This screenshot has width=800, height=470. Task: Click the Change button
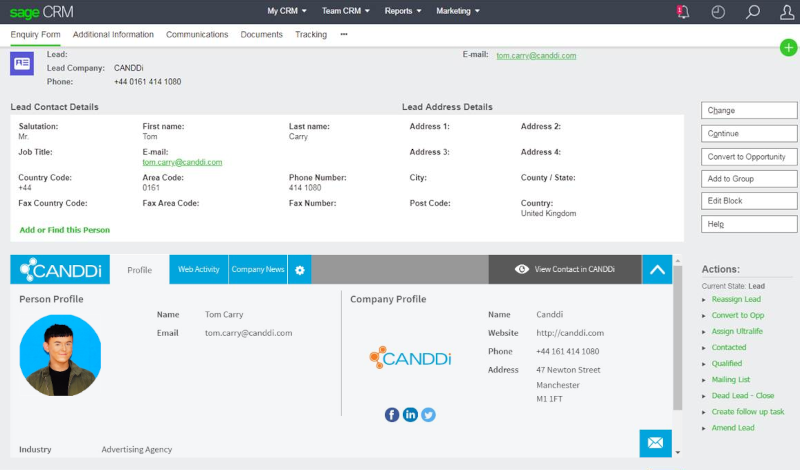(x=749, y=110)
